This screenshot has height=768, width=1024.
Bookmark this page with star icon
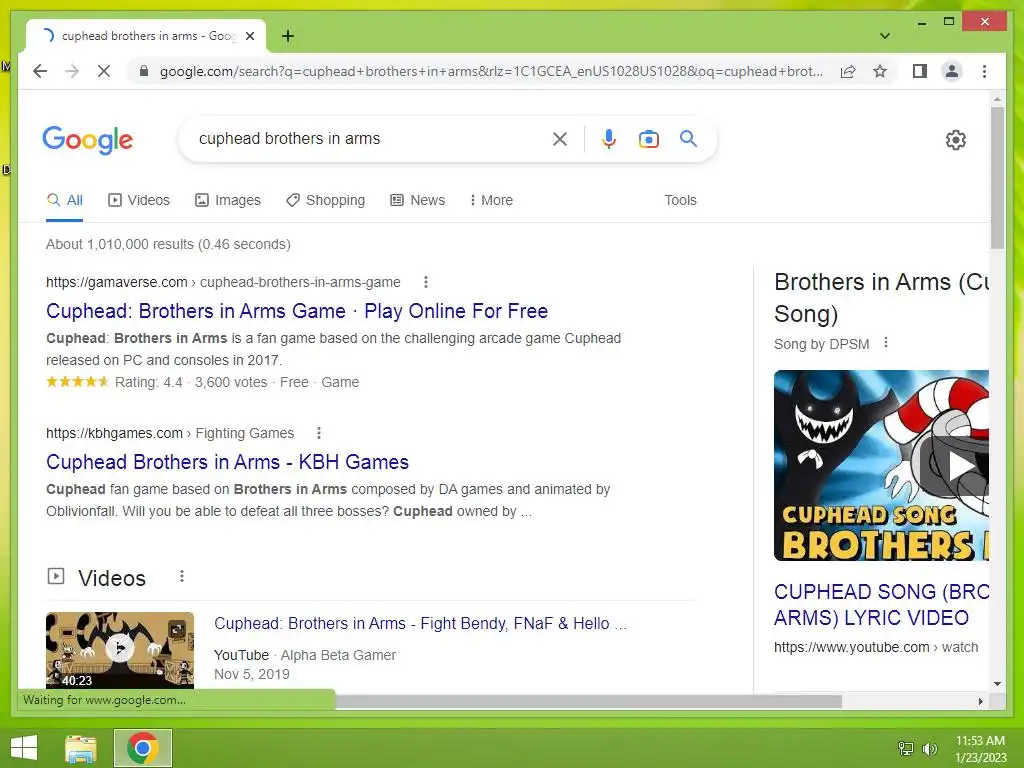point(880,71)
